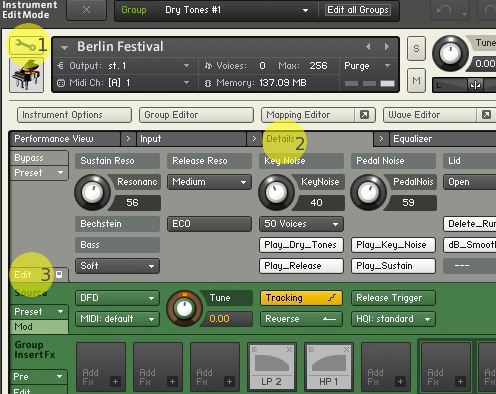496x394 pixels.
Task: Click the grand piano instrument thumbnail
Action: pyautogui.click(x=27, y=74)
